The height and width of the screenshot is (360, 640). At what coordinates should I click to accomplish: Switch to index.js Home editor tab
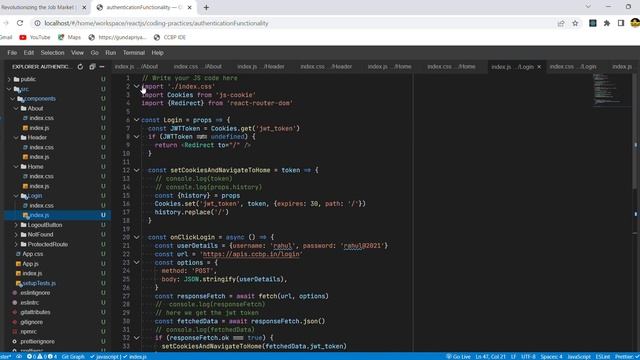click(x=389, y=67)
